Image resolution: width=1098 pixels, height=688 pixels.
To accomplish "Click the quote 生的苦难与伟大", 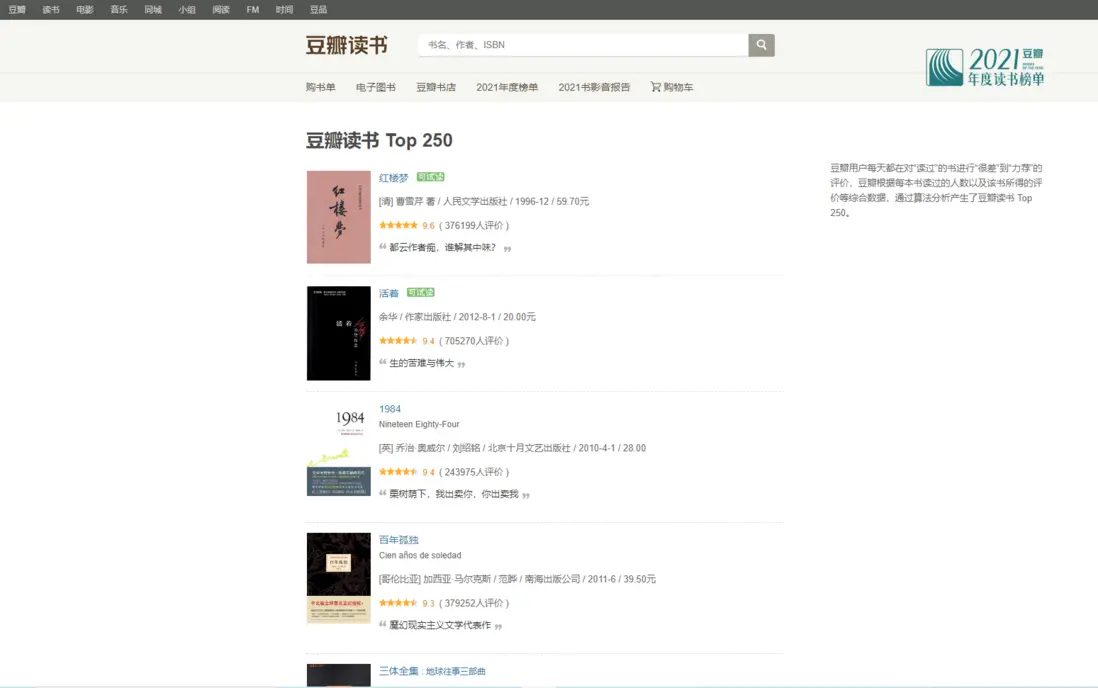I will 422,363.
